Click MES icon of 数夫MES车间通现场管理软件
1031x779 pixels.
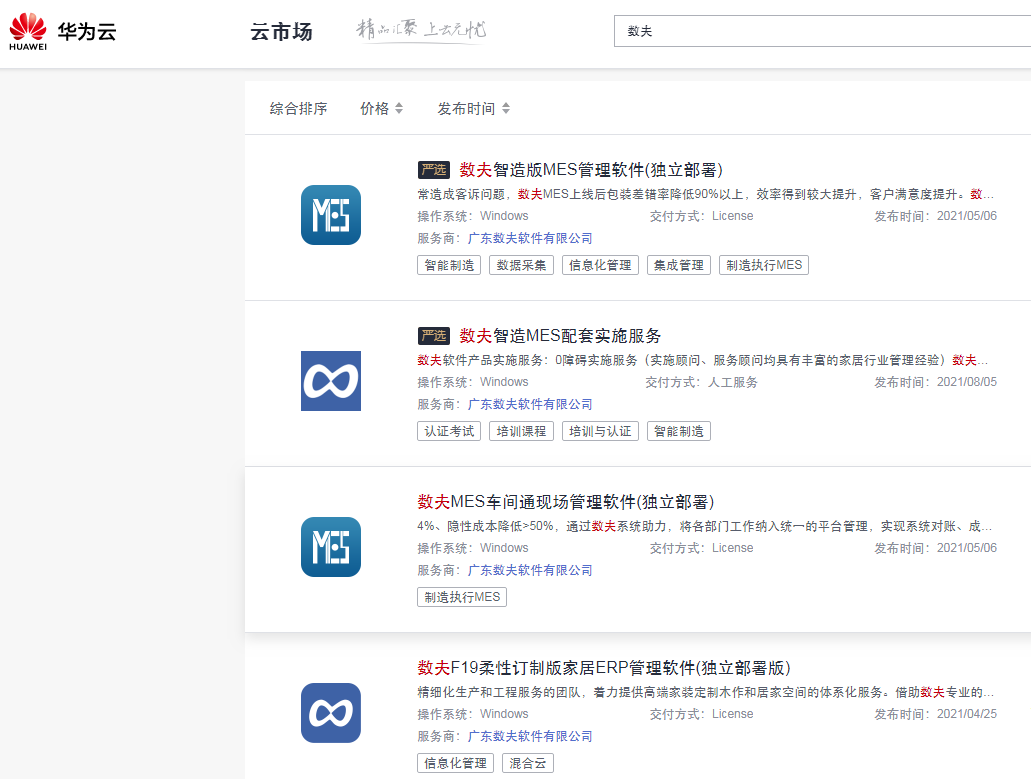click(331, 547)
